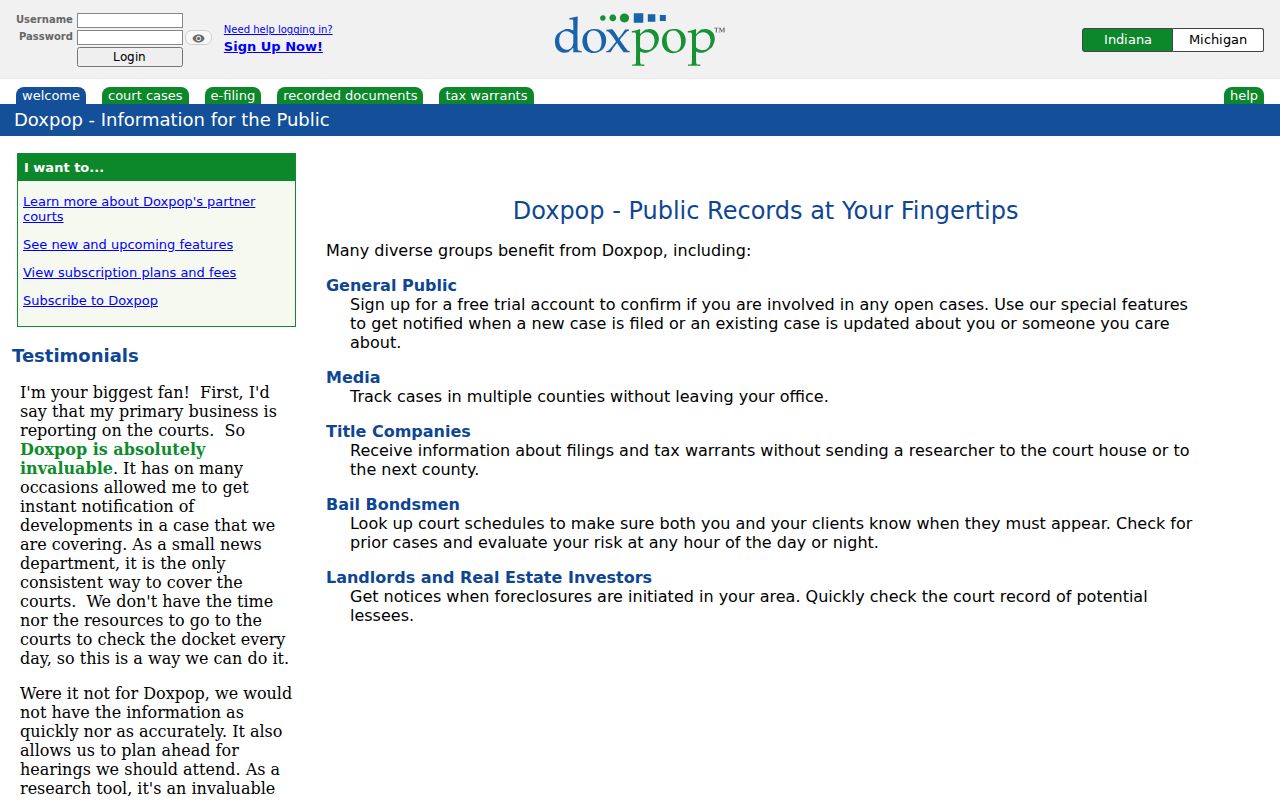The width and height of the screenshot is (1280, 800).
Task: Click the General Public heading
Action: (x=391, y=285)
